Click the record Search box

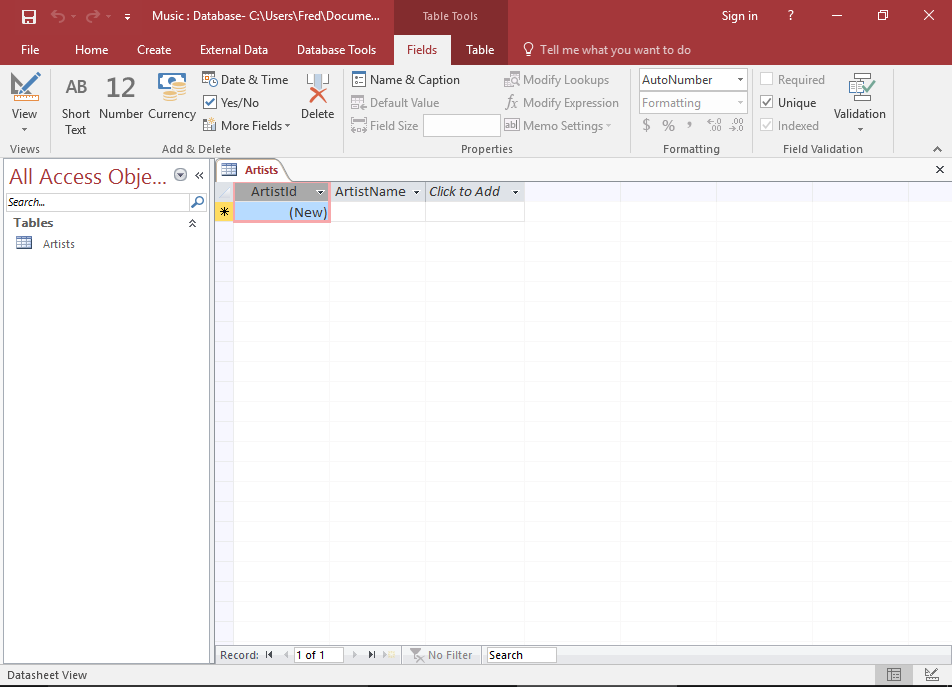click(x=522, y=655)
